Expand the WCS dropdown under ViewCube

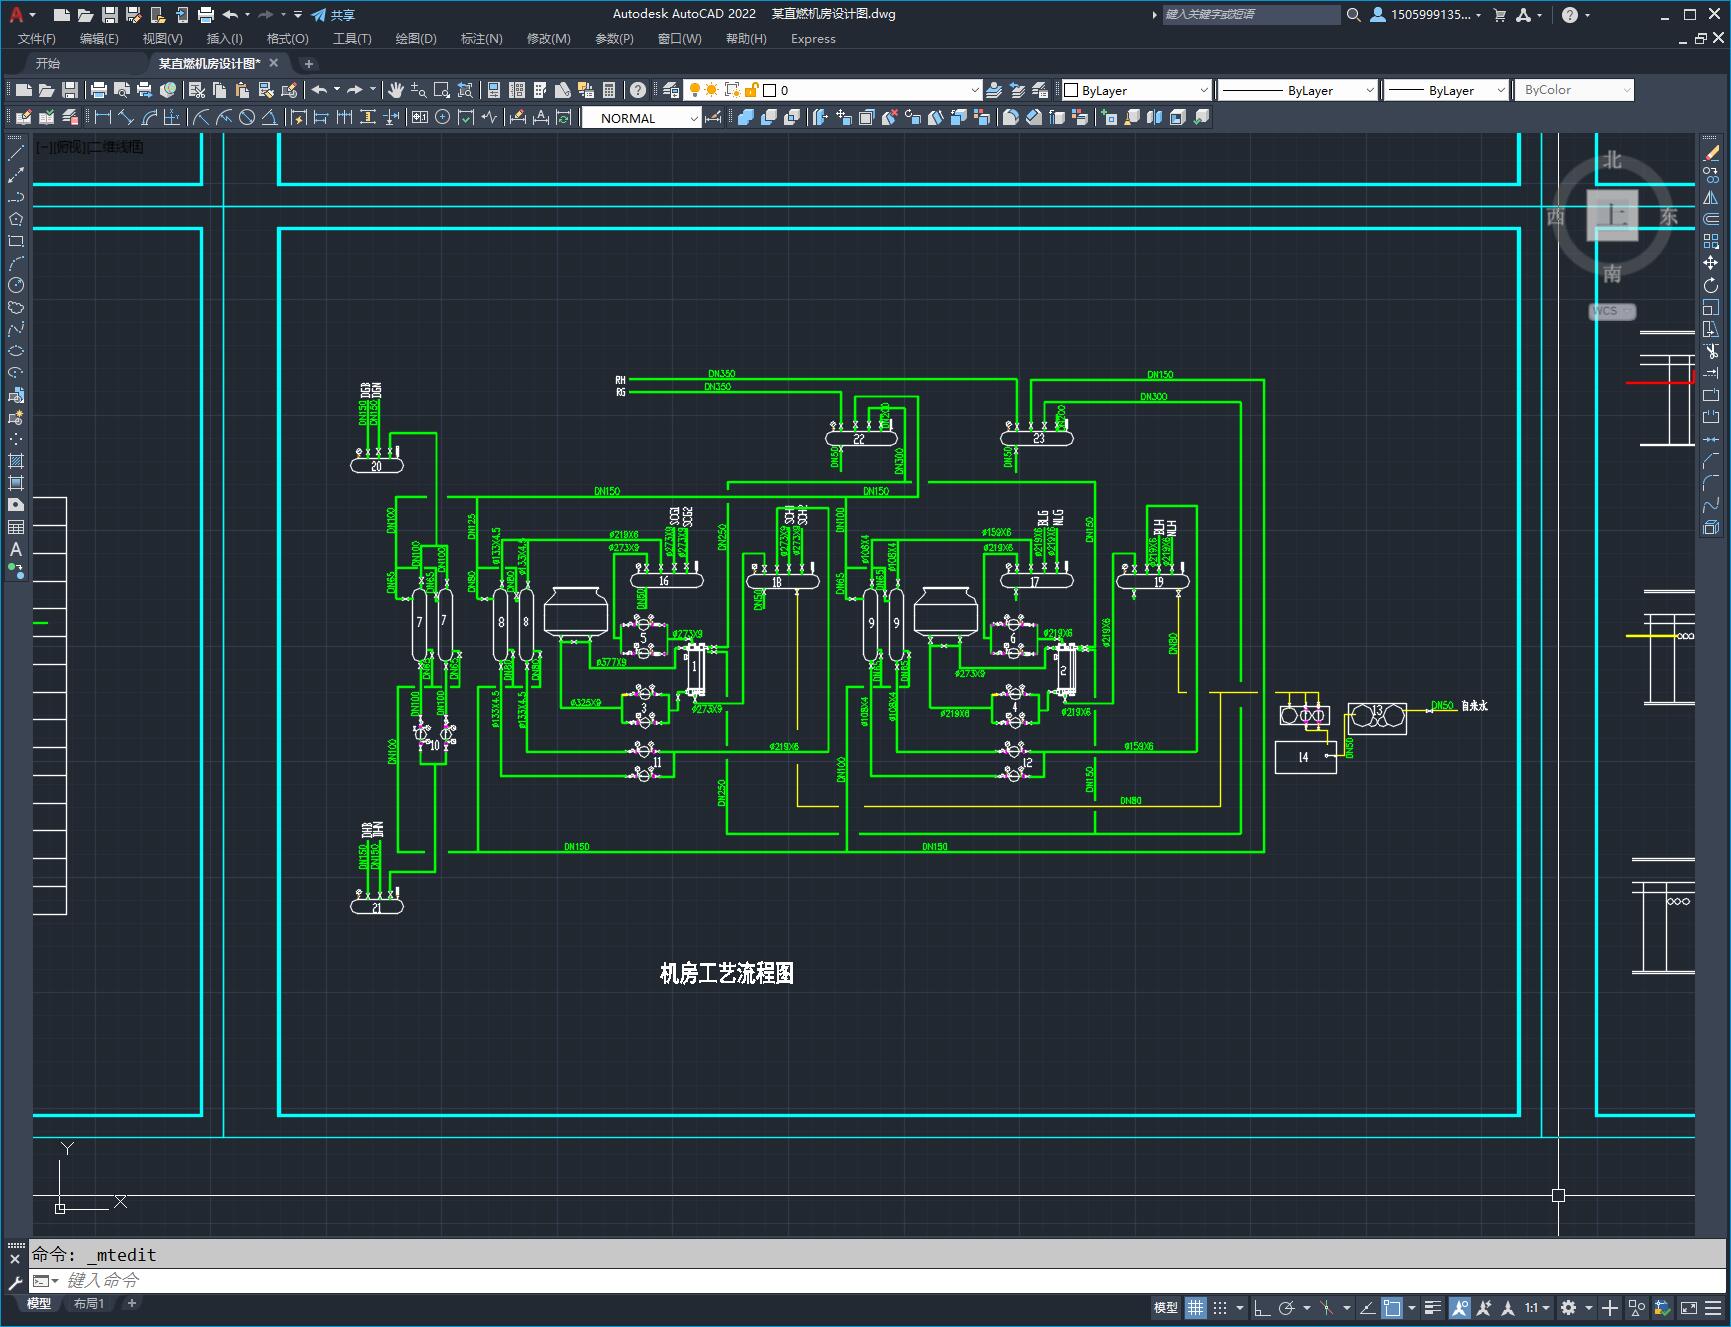coord(1612,311)
